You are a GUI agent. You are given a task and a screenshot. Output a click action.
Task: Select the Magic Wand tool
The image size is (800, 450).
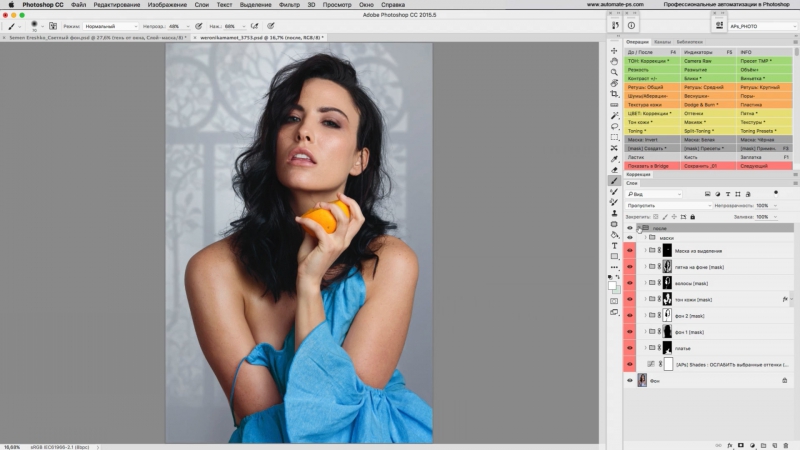pos(614,115)
